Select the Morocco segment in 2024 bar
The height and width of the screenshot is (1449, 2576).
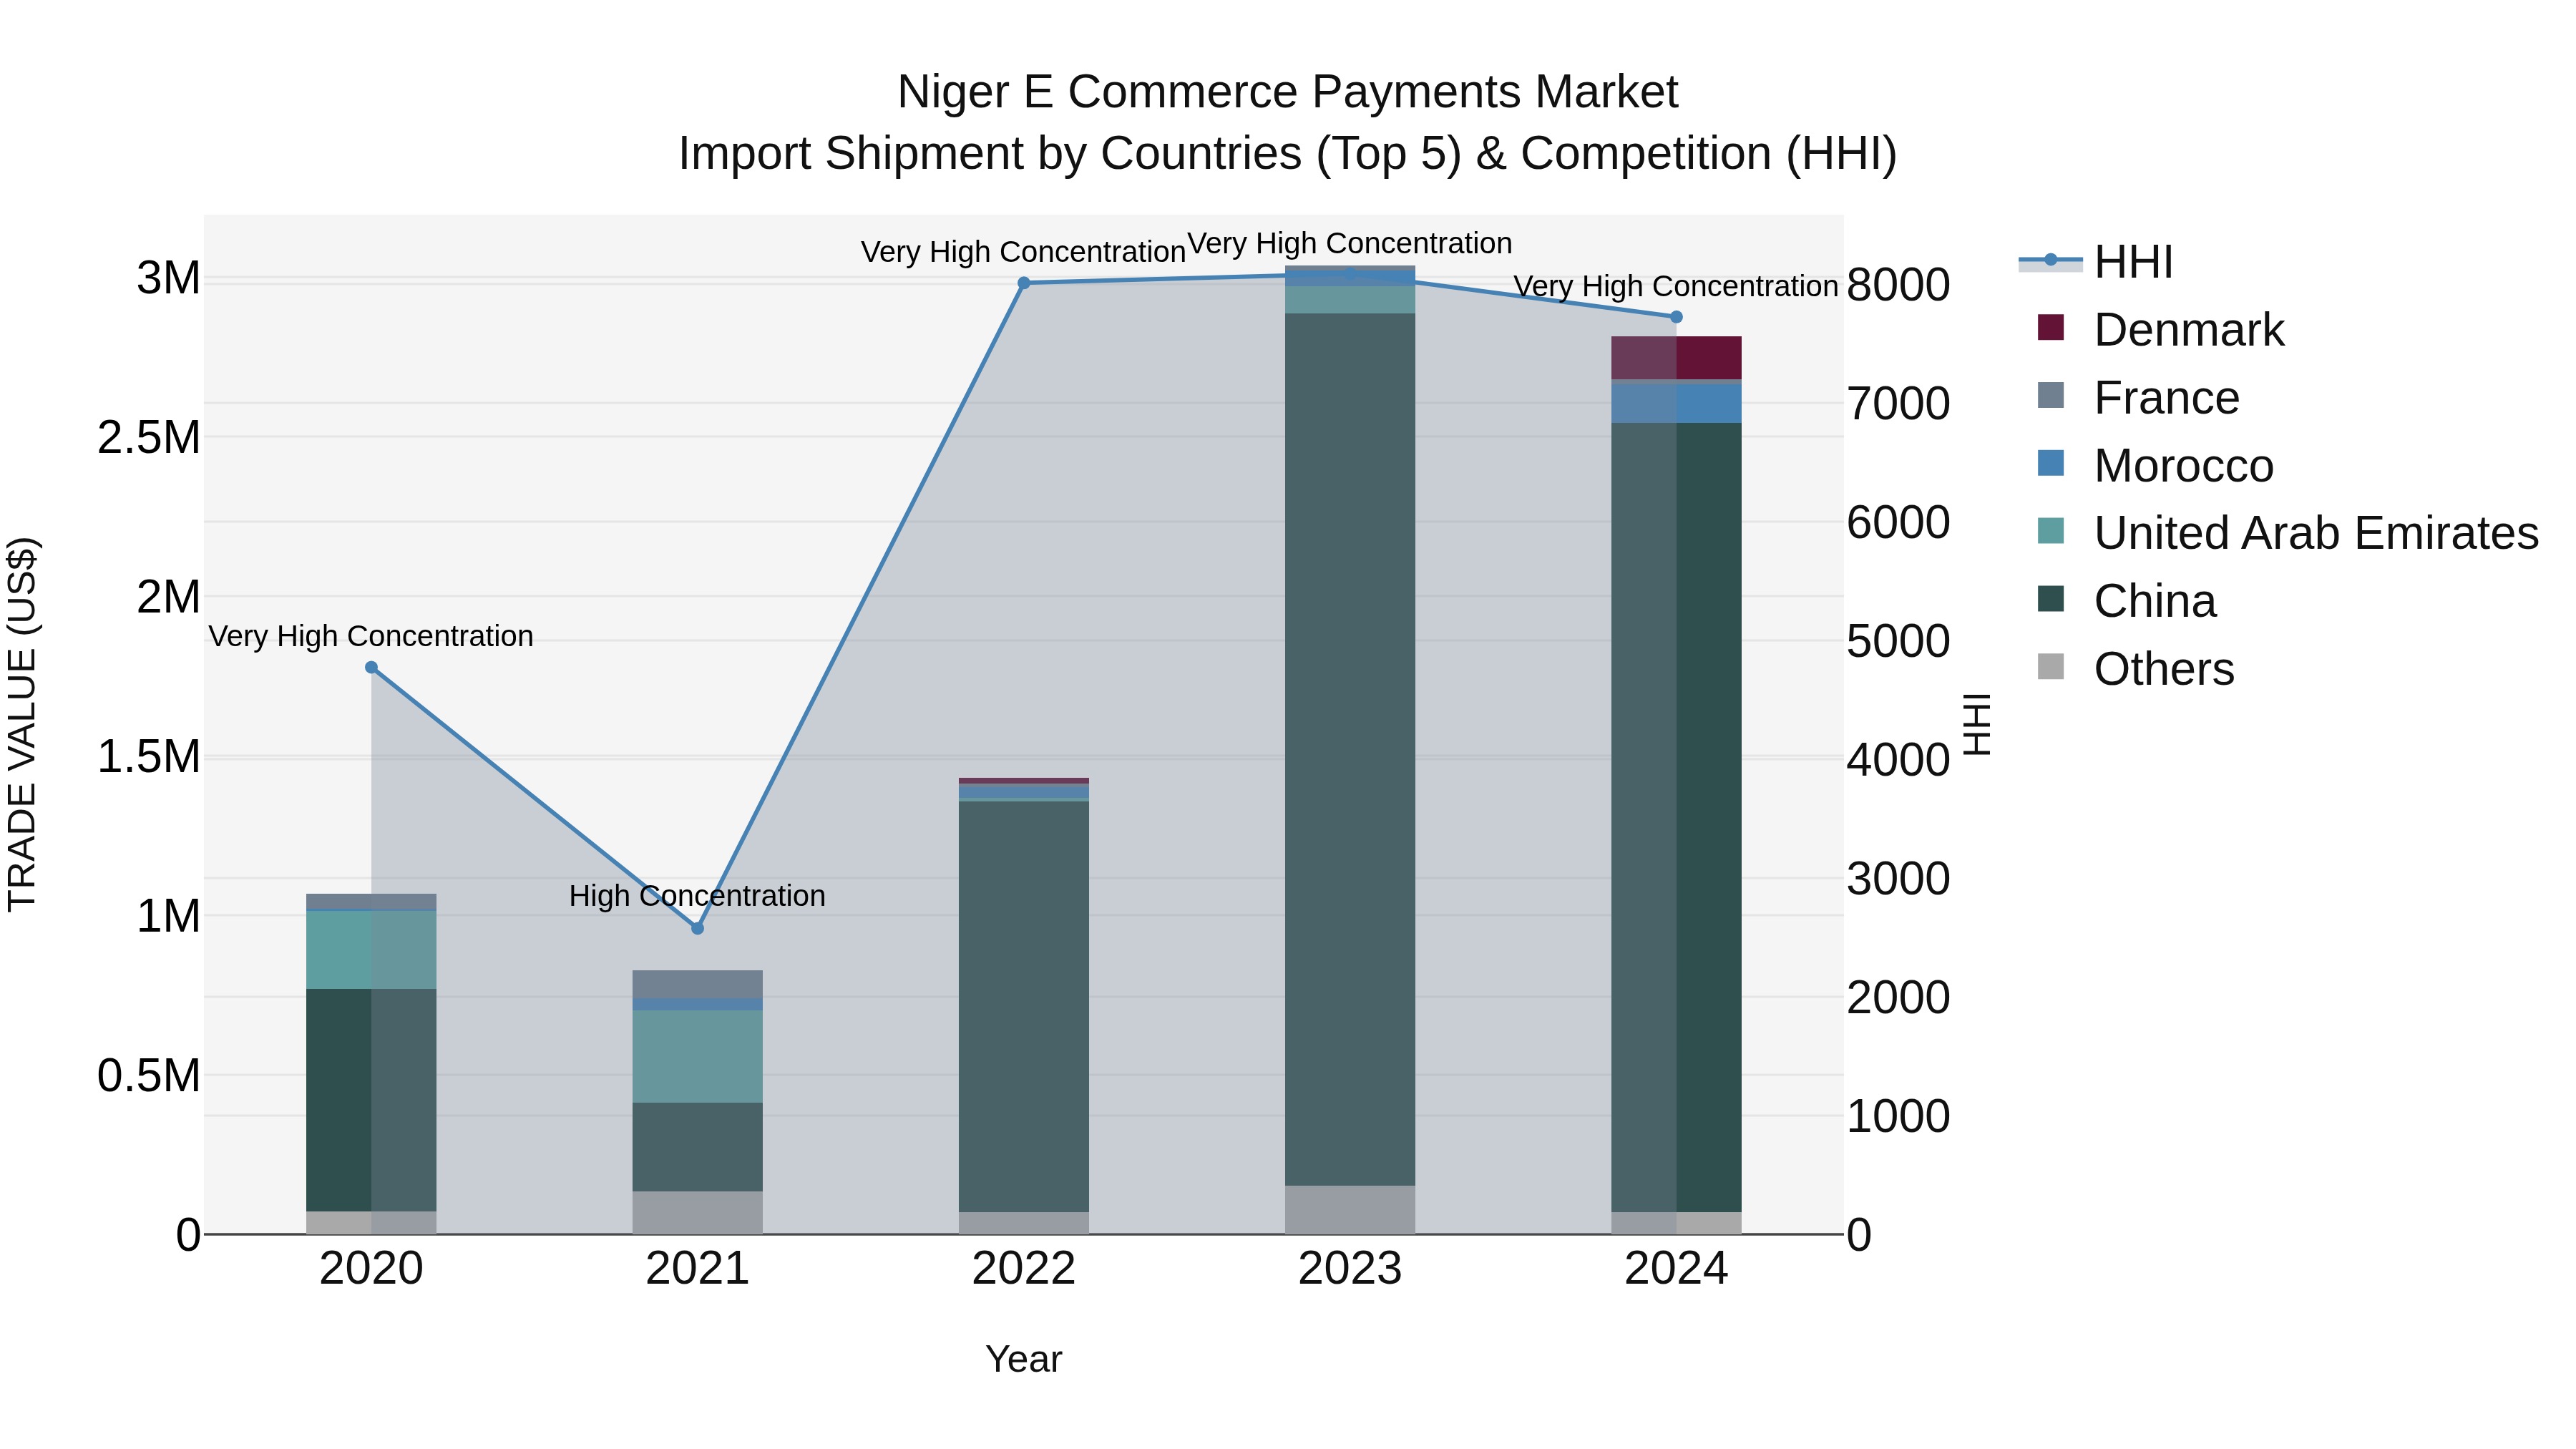point(1677,403)
